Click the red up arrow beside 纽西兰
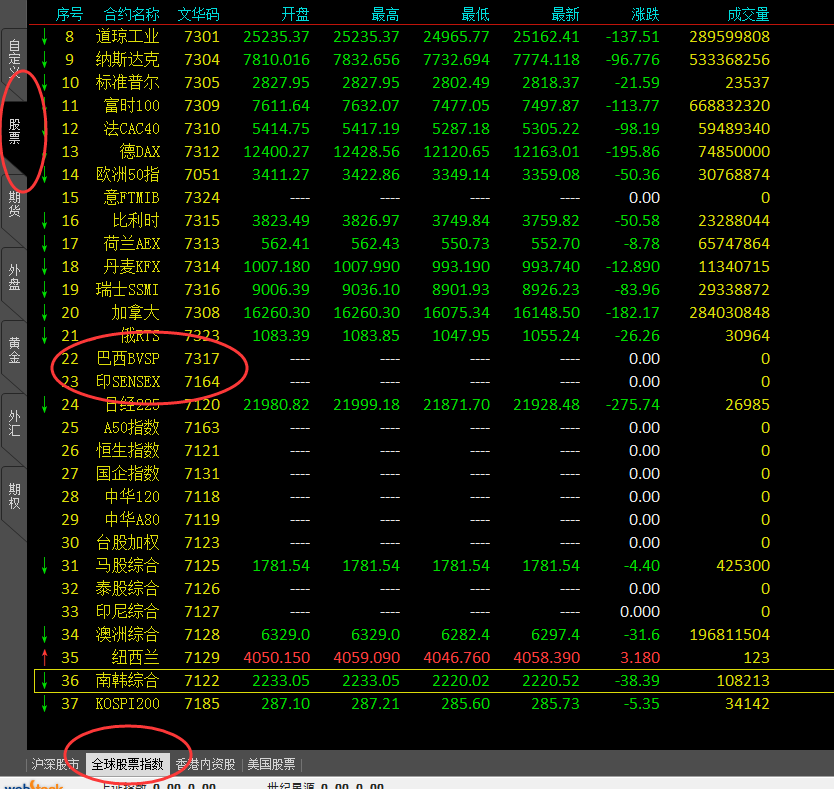The width and height of the screenshot is (834, 789). [x=44, y=657]
